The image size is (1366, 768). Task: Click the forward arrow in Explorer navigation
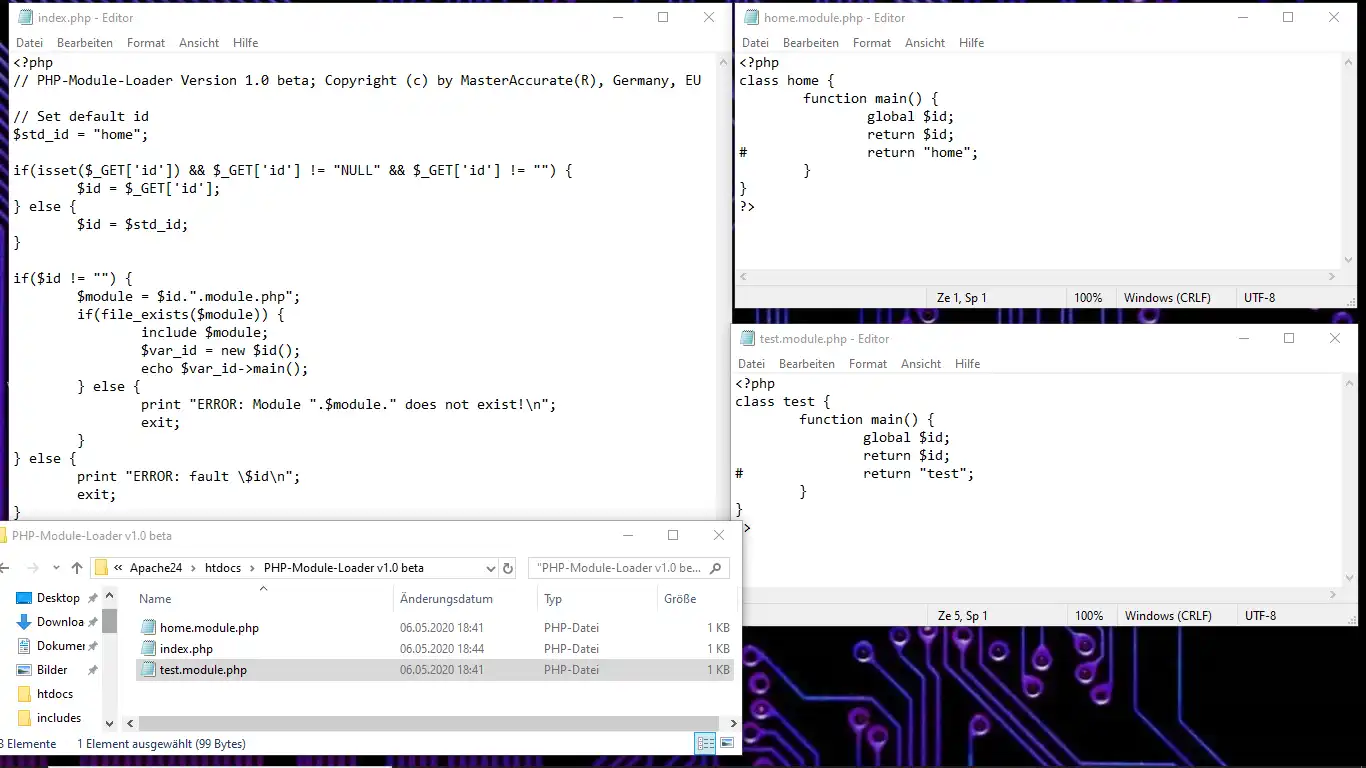click(x=32, y=568)
